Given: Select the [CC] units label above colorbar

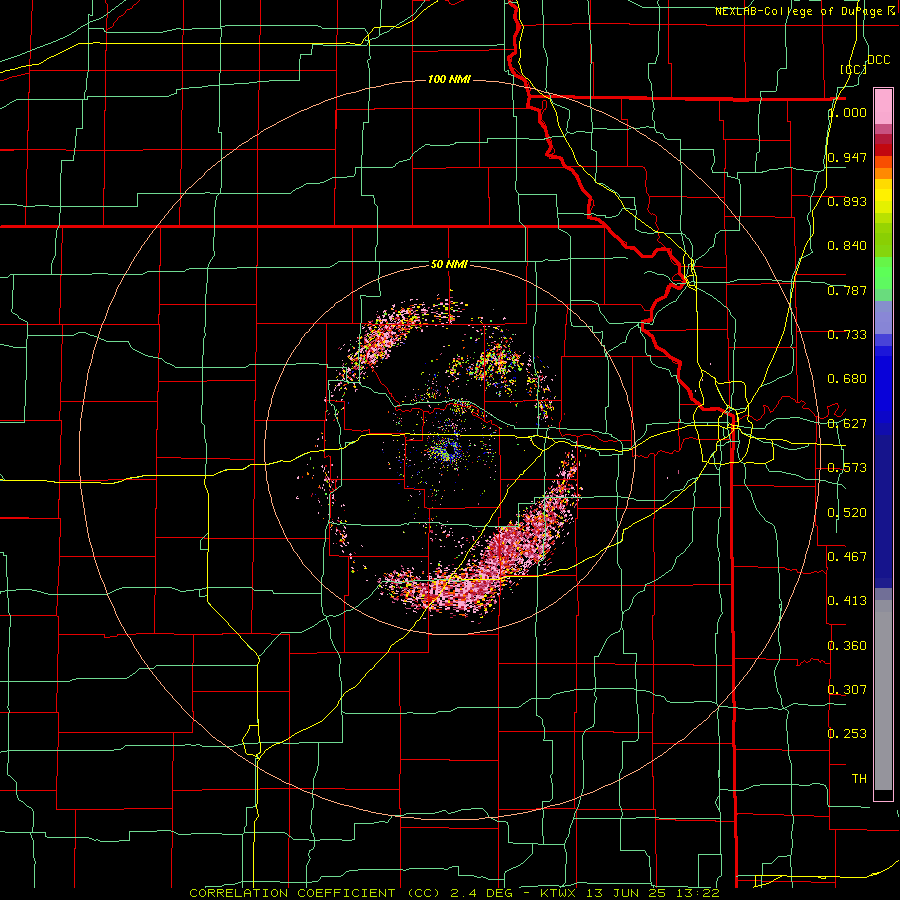Looking at the screenshot, I should [x=854, y=69].
